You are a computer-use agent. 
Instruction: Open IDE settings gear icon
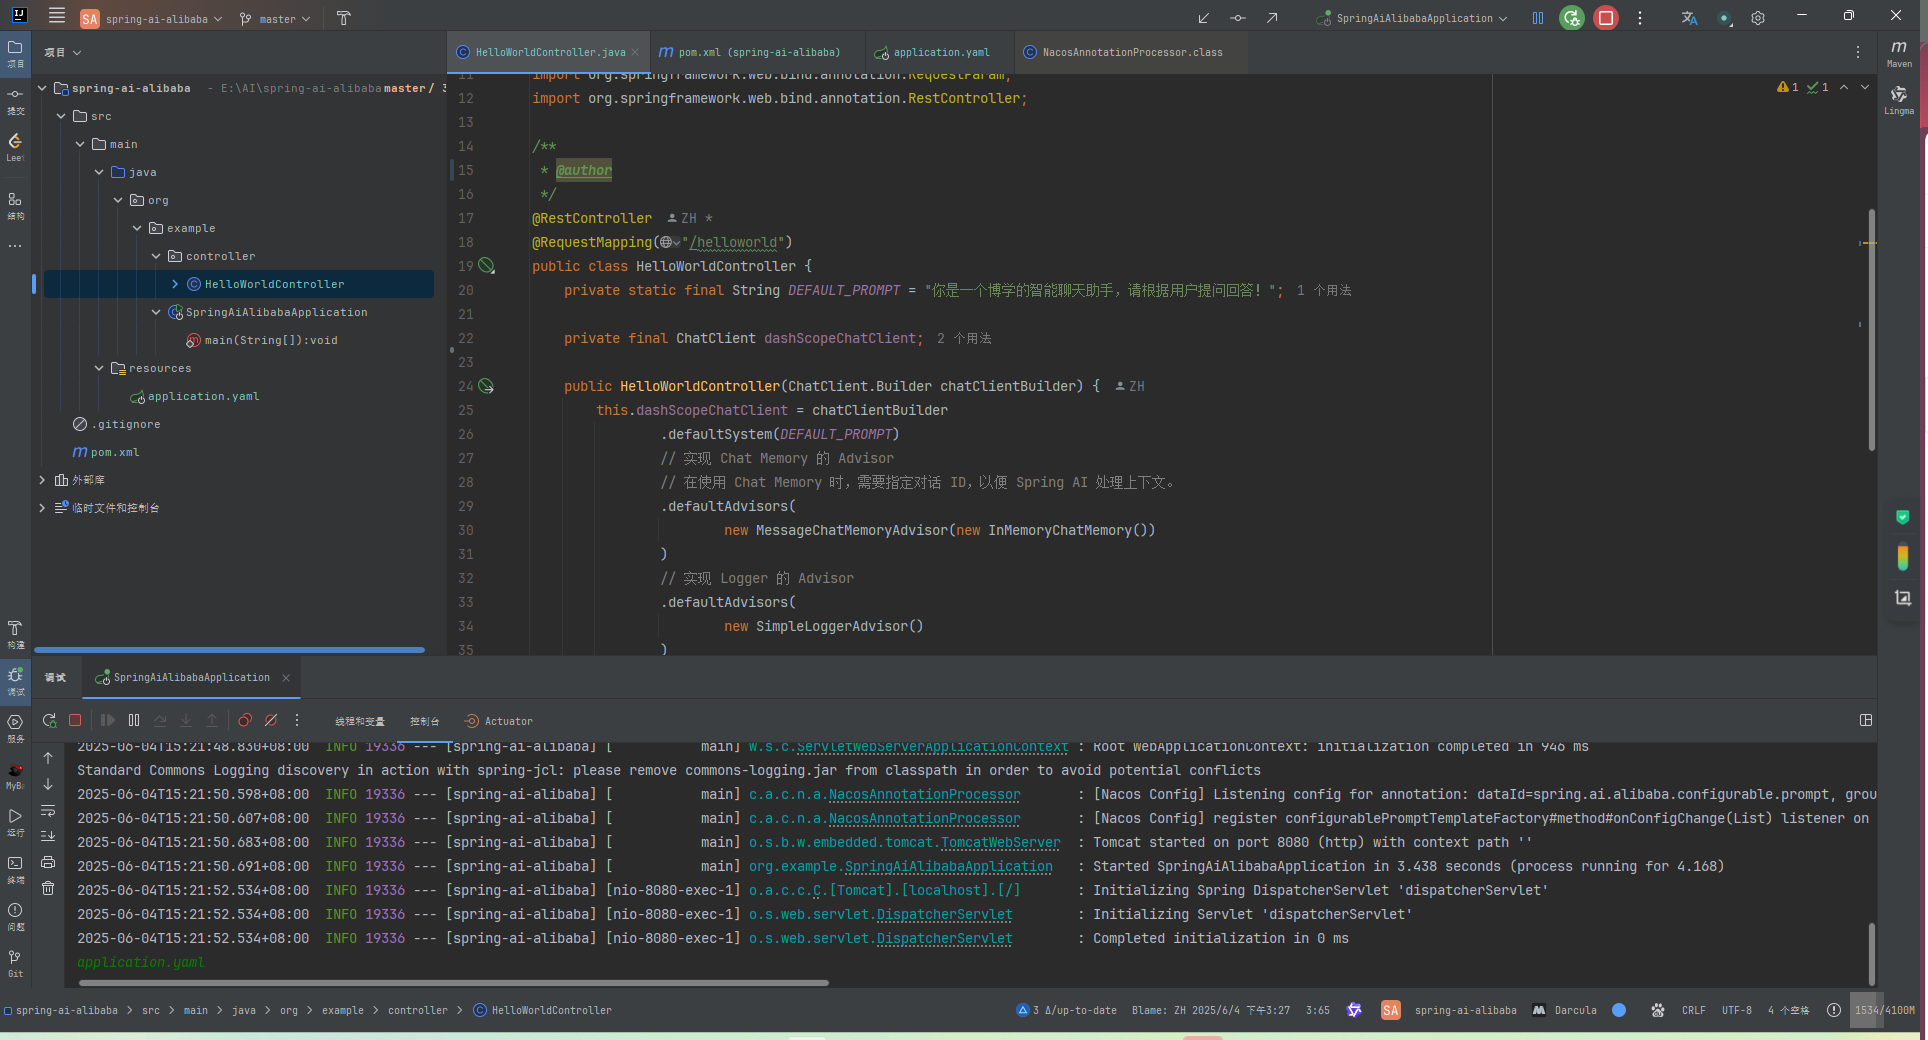(x=1758, y=18)
